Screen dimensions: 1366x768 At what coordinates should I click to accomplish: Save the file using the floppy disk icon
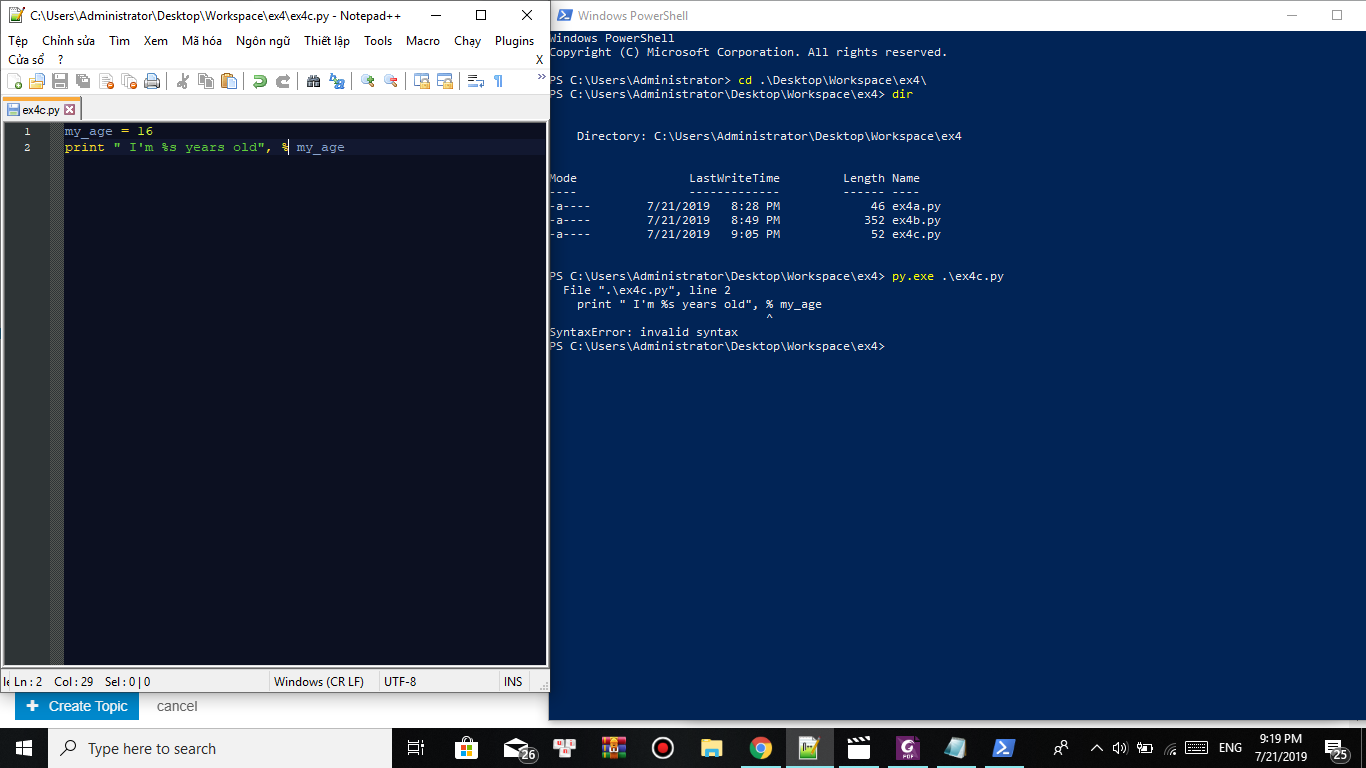click(60, 82)
